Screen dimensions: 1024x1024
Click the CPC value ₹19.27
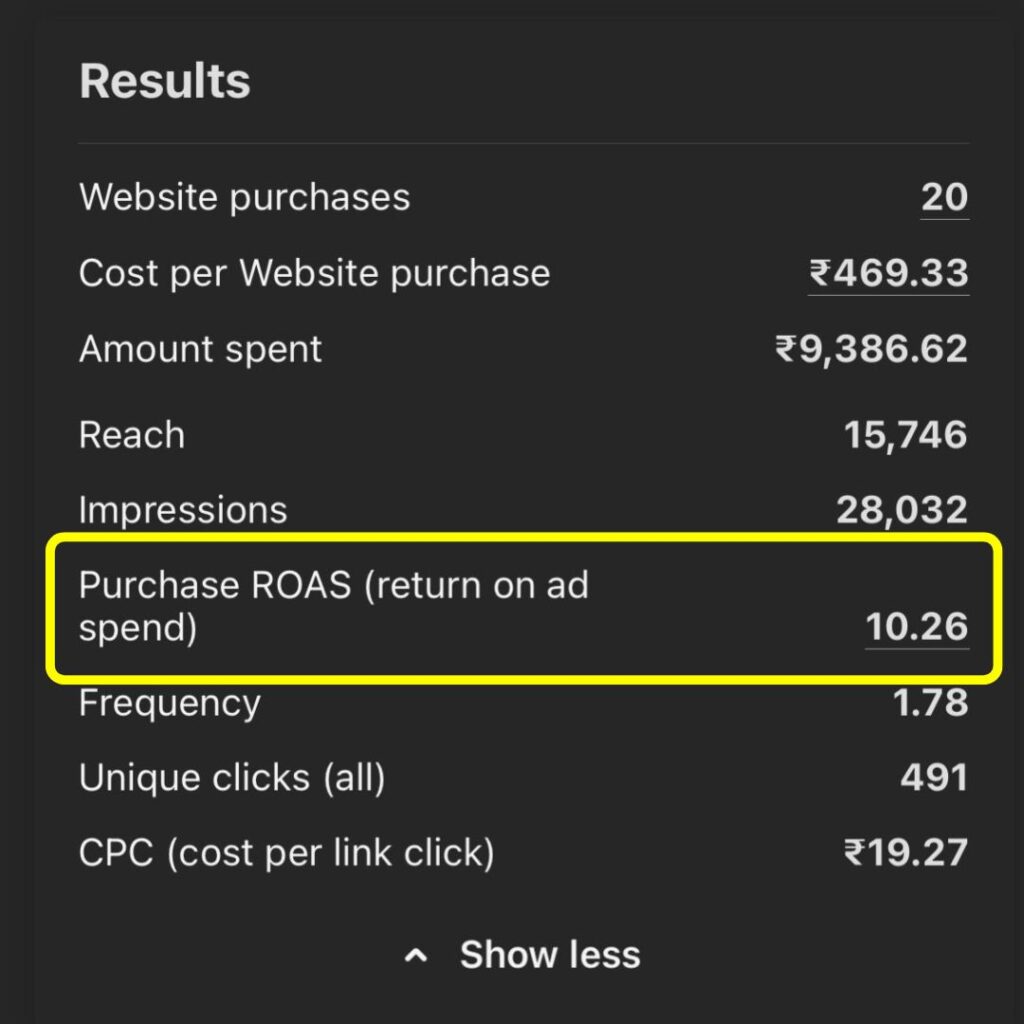click(906, 853)
